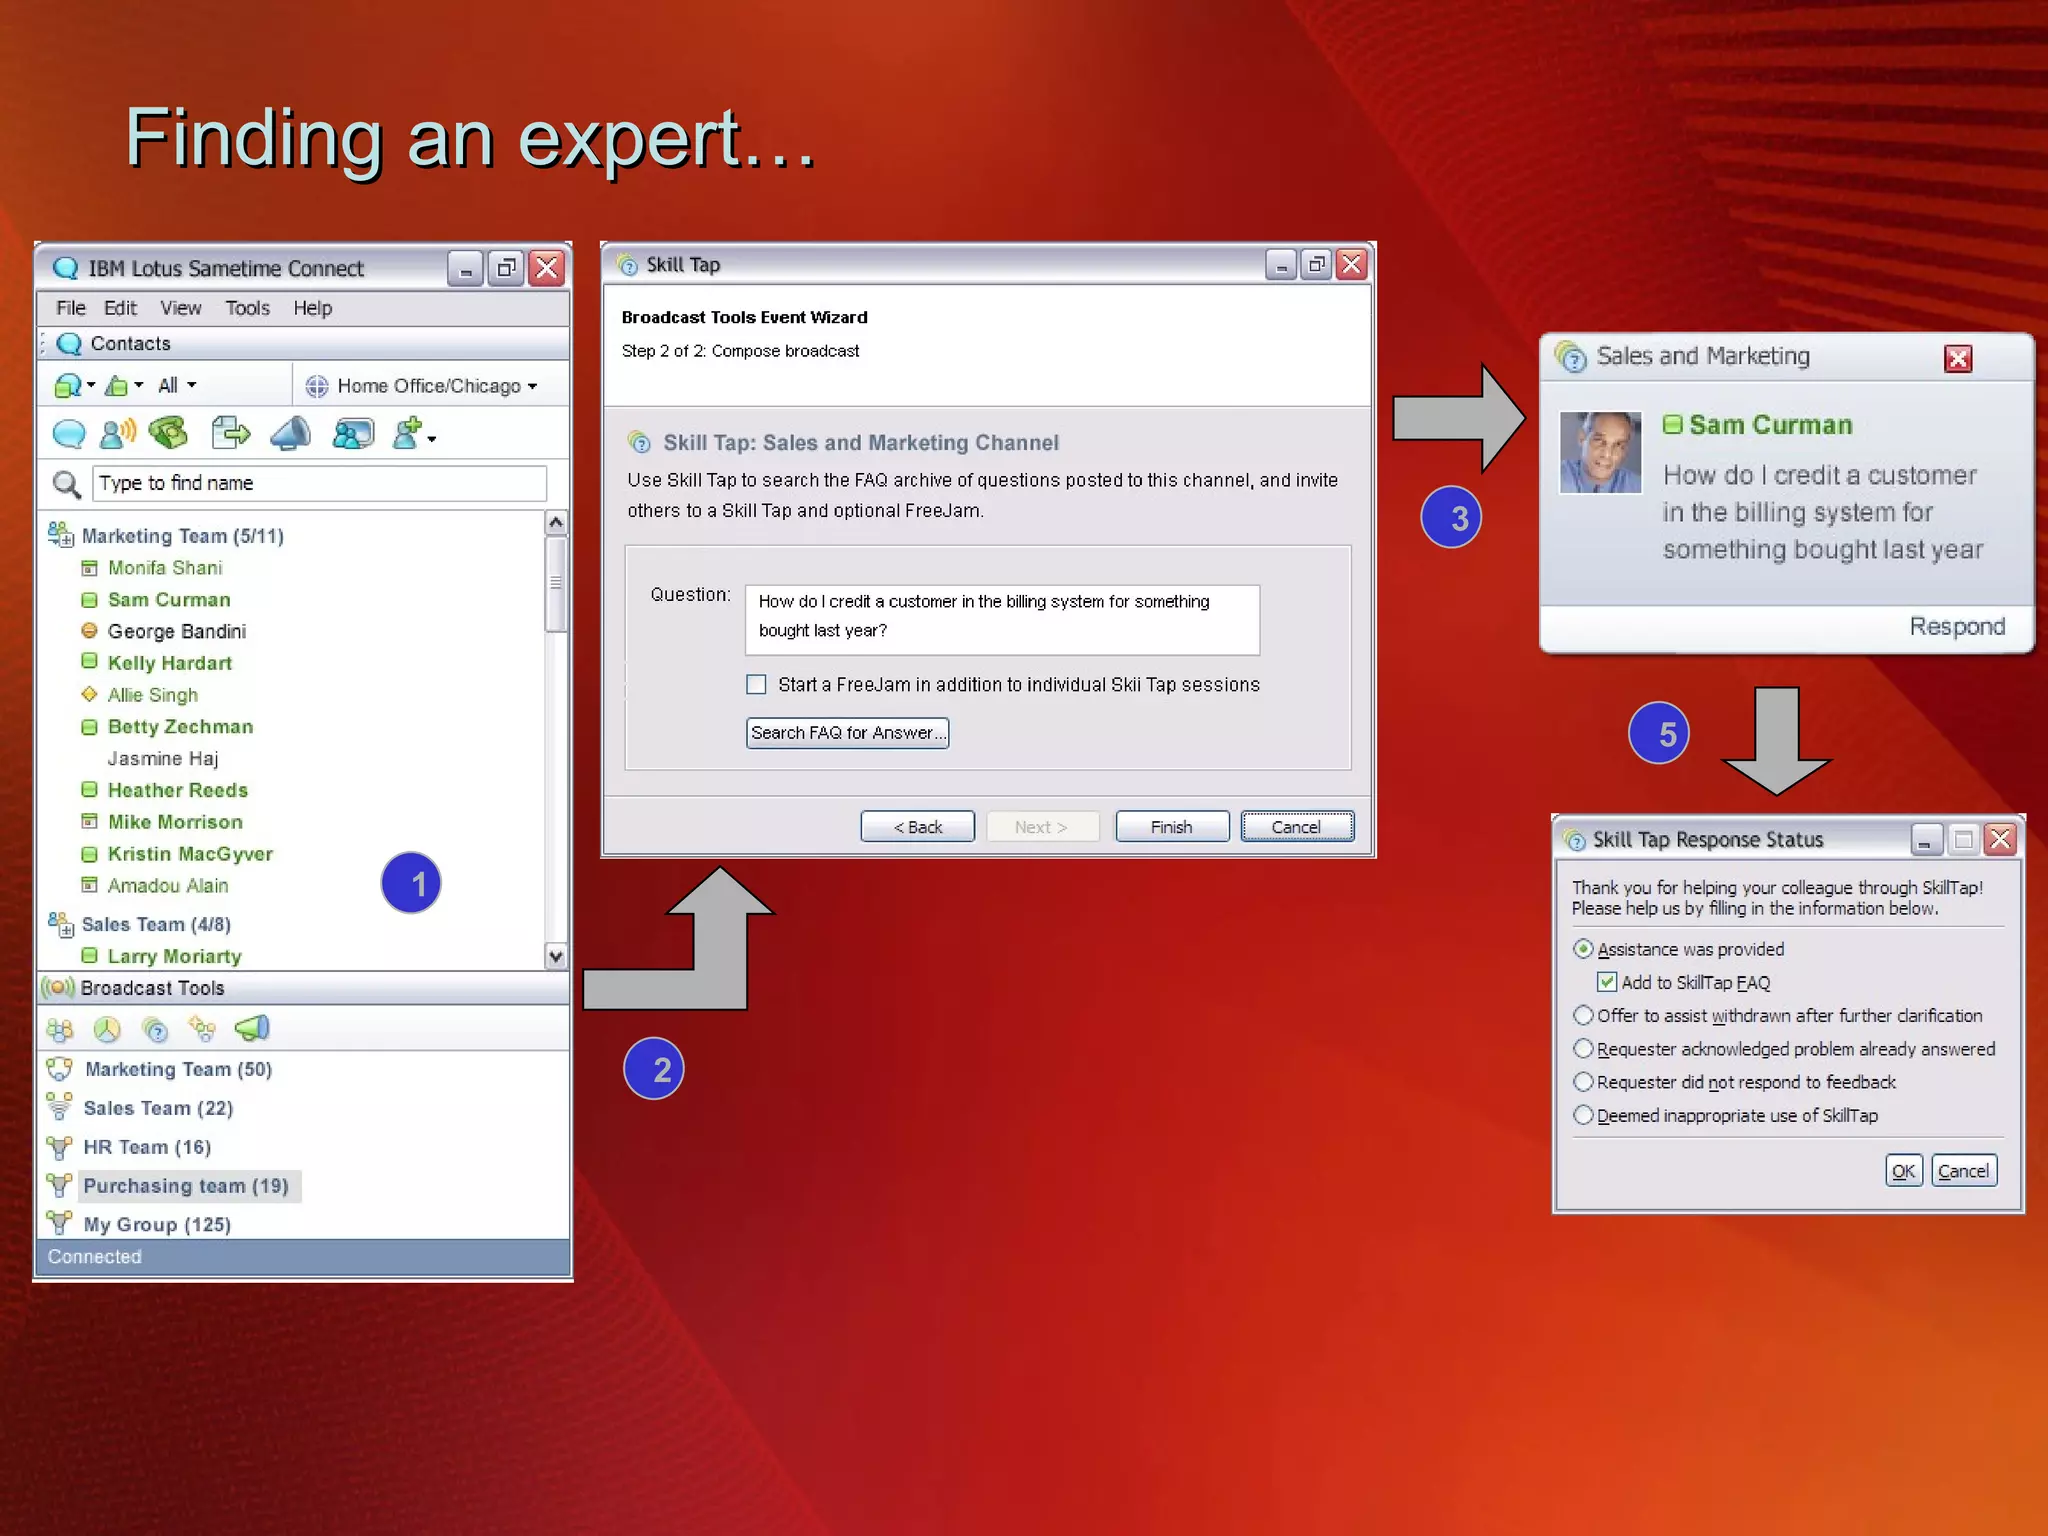Screen dimensions: 2048x1536
Task: Click the green telephone call icon
Action: pos(169,433)
